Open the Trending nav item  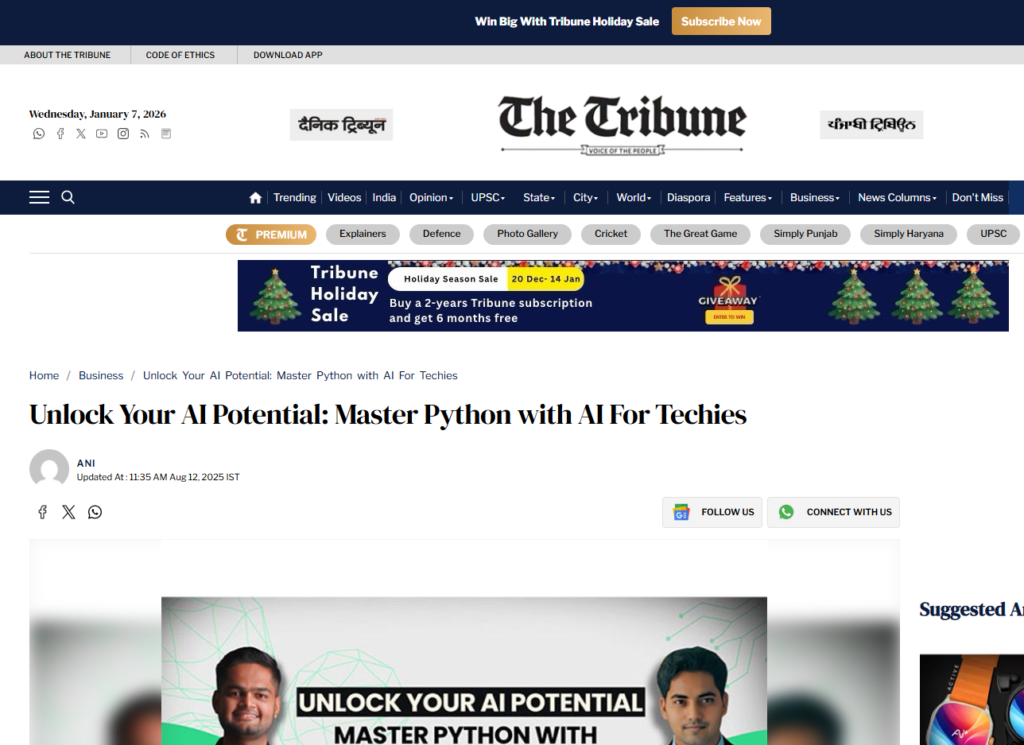pos(295,197)
